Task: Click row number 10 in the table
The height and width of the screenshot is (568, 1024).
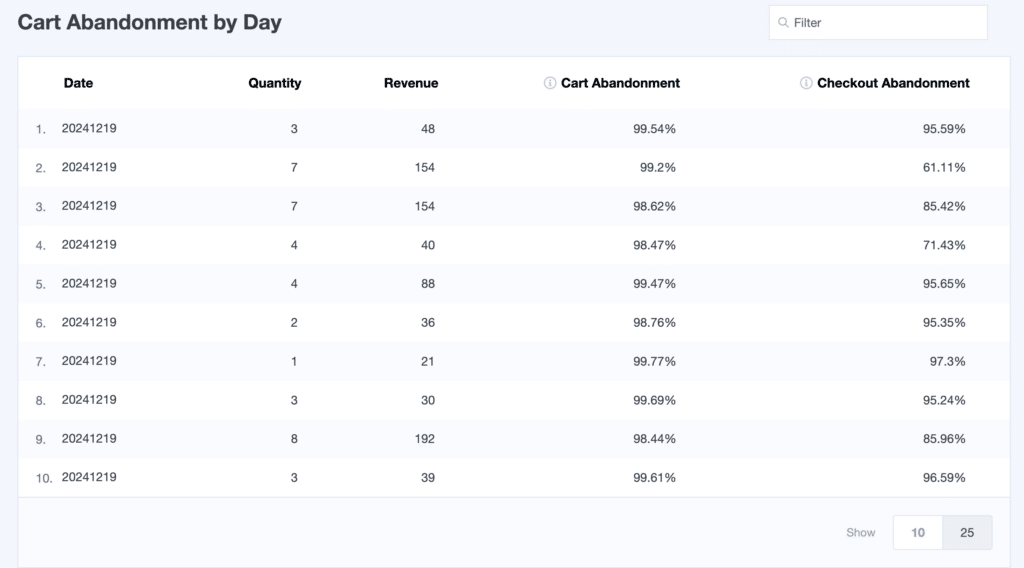Action: pyautogui.click(x=43, y=479)
